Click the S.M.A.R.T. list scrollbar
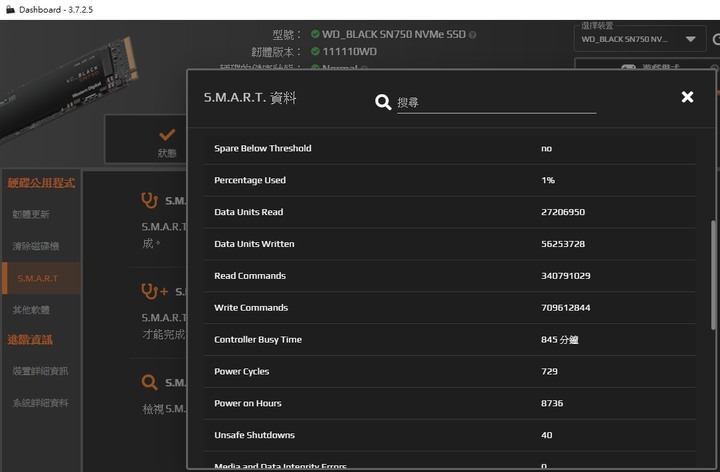The width and height of the screenshot is (720, 472). click(713, 275)
